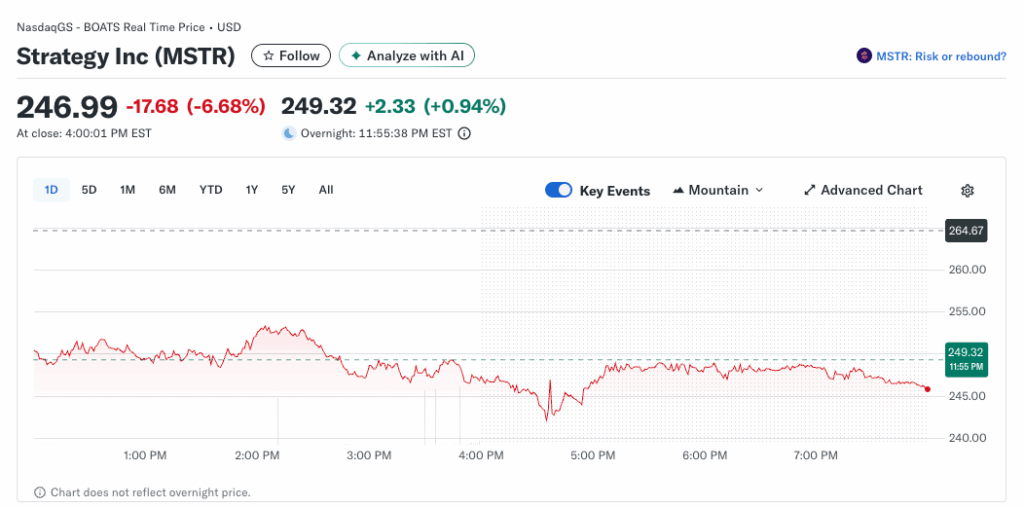Toggle the Key Events switch
Viewport: 1024px width, 507px height.
[x=559, y=190]
